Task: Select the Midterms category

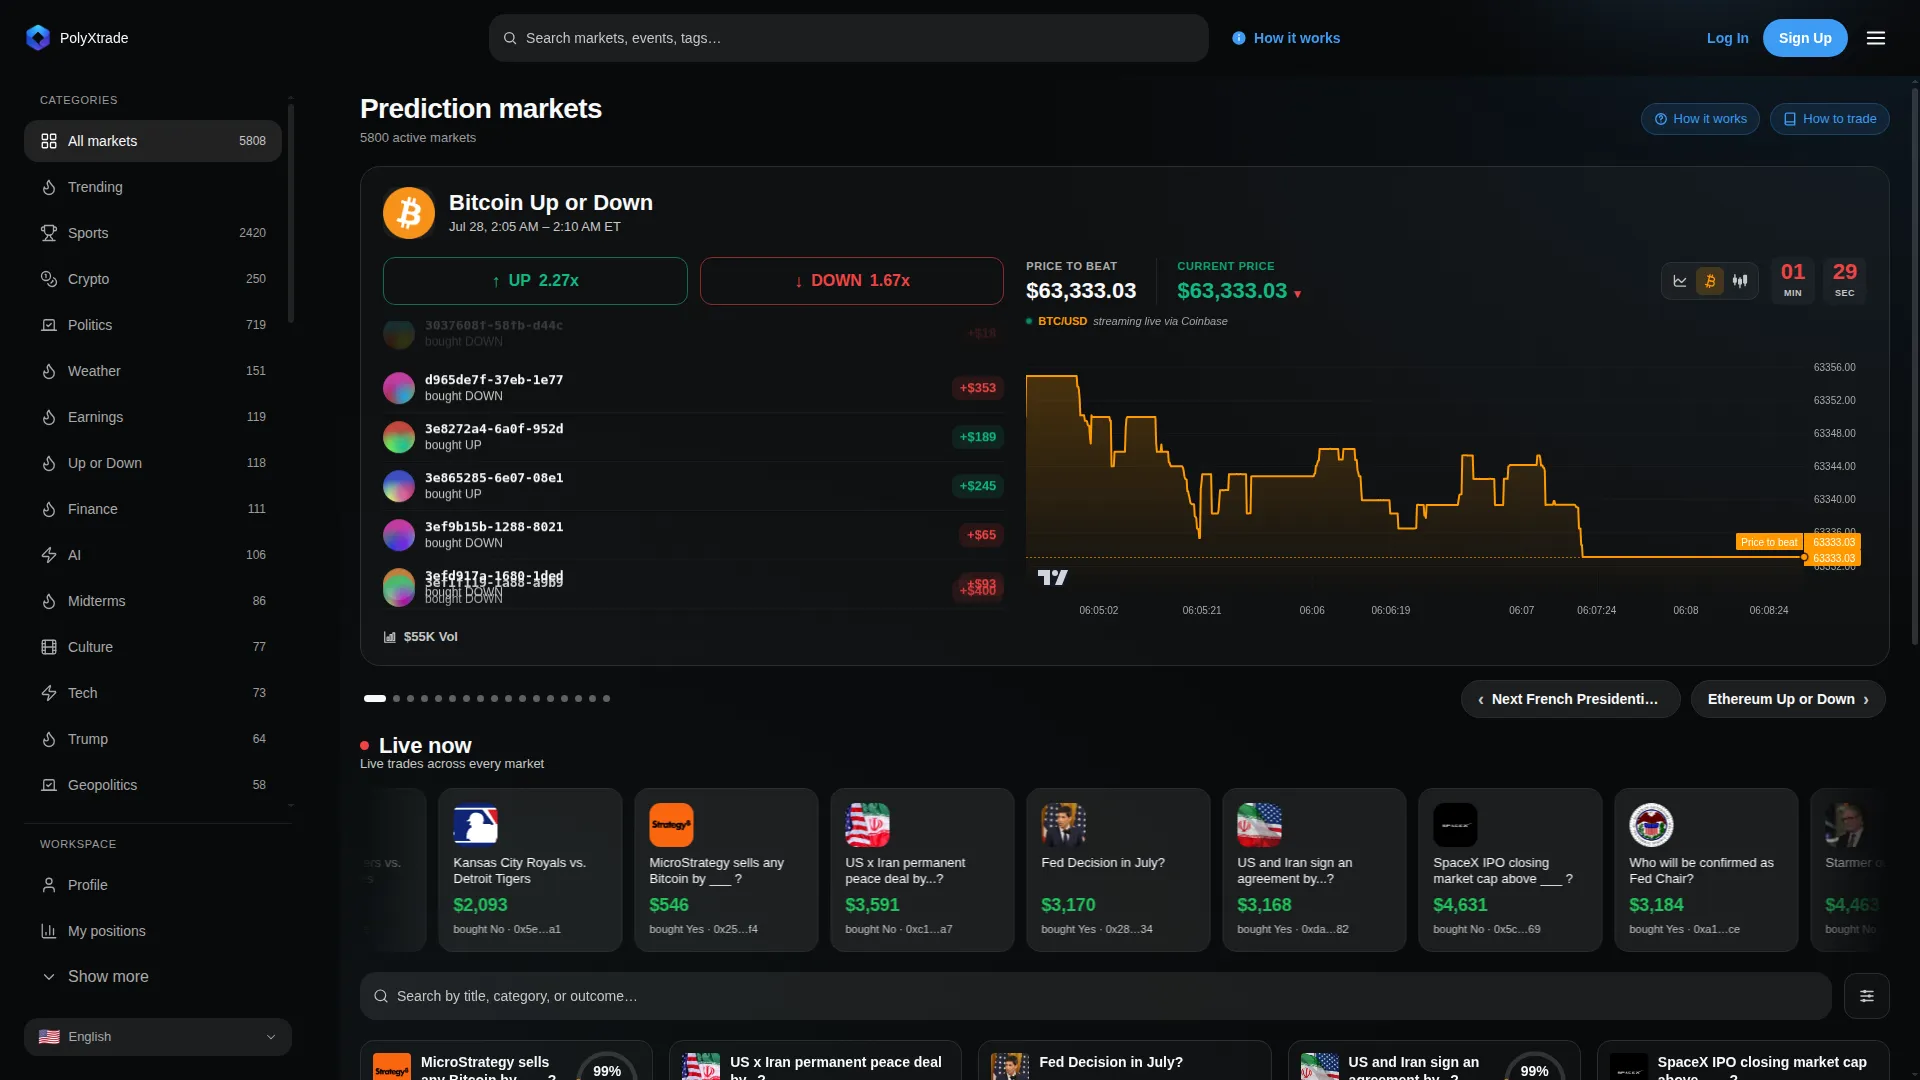Action: point(153,601)
